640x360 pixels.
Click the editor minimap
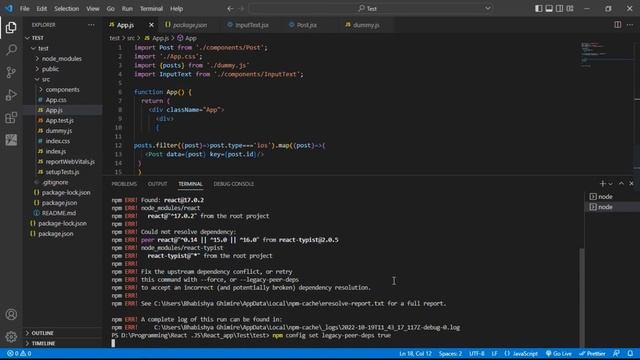(x=607, y=55)
